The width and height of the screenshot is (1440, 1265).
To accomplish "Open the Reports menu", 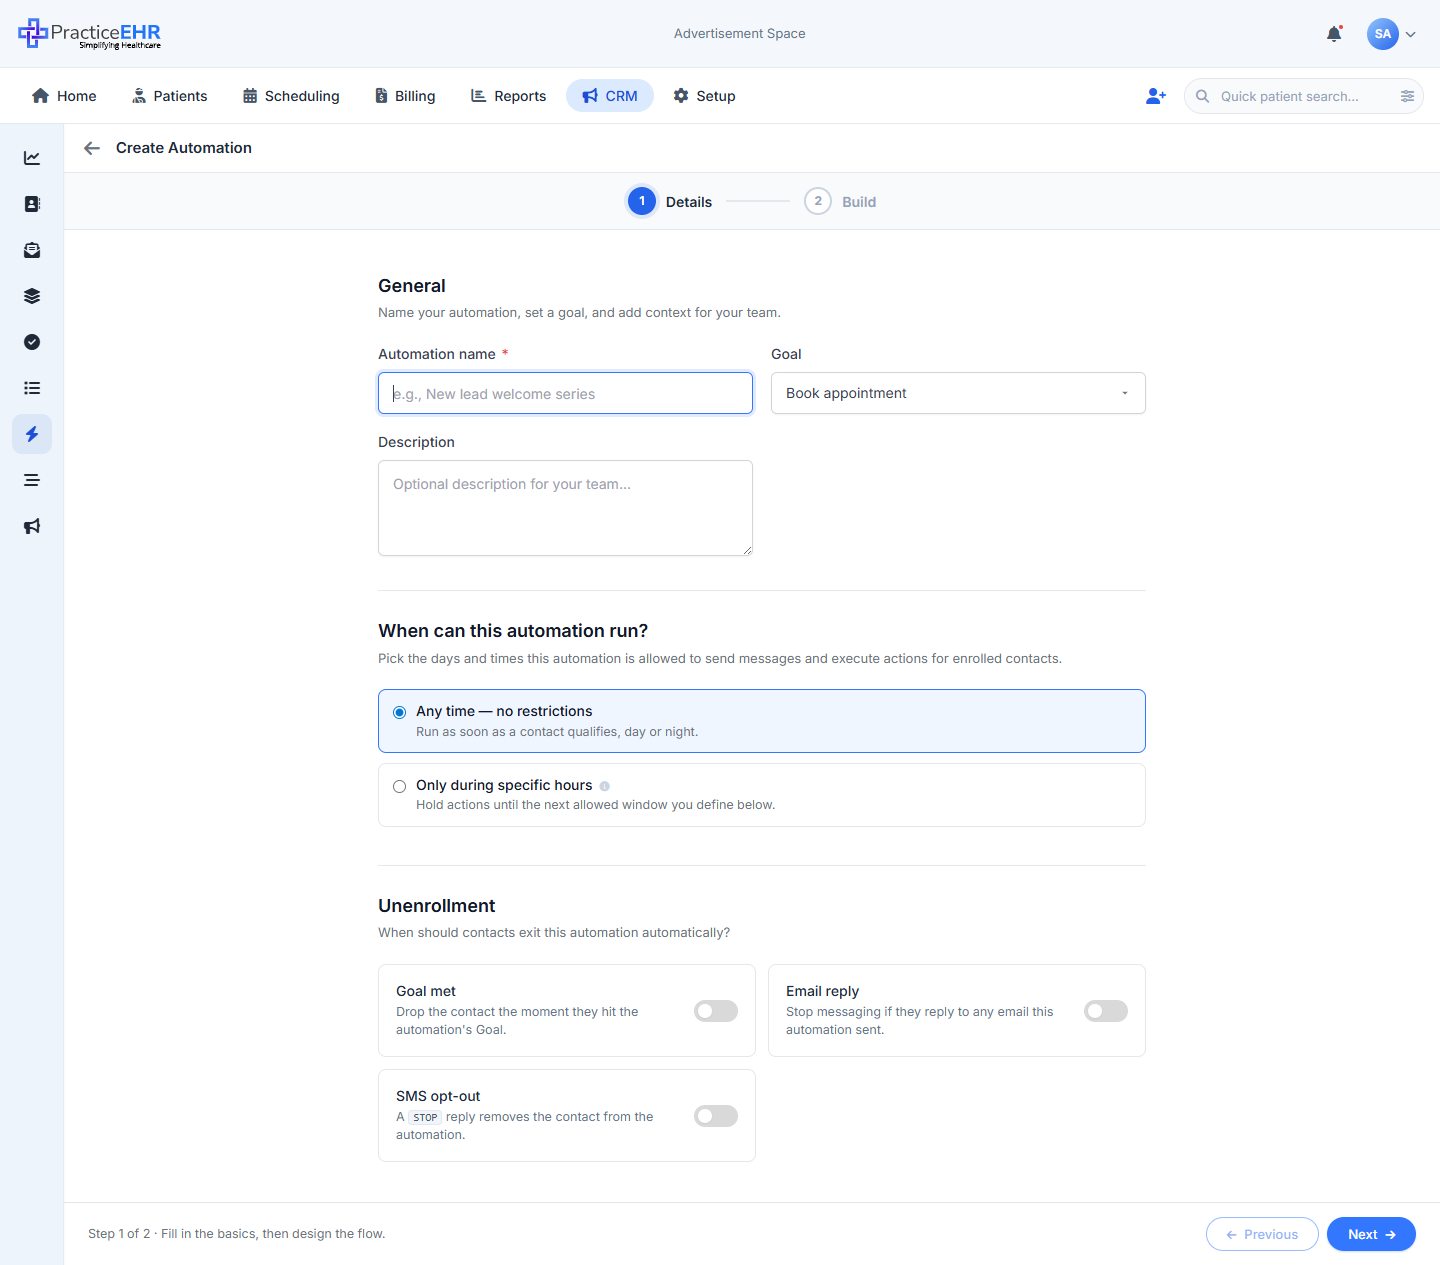I will [x=508, y=96].
